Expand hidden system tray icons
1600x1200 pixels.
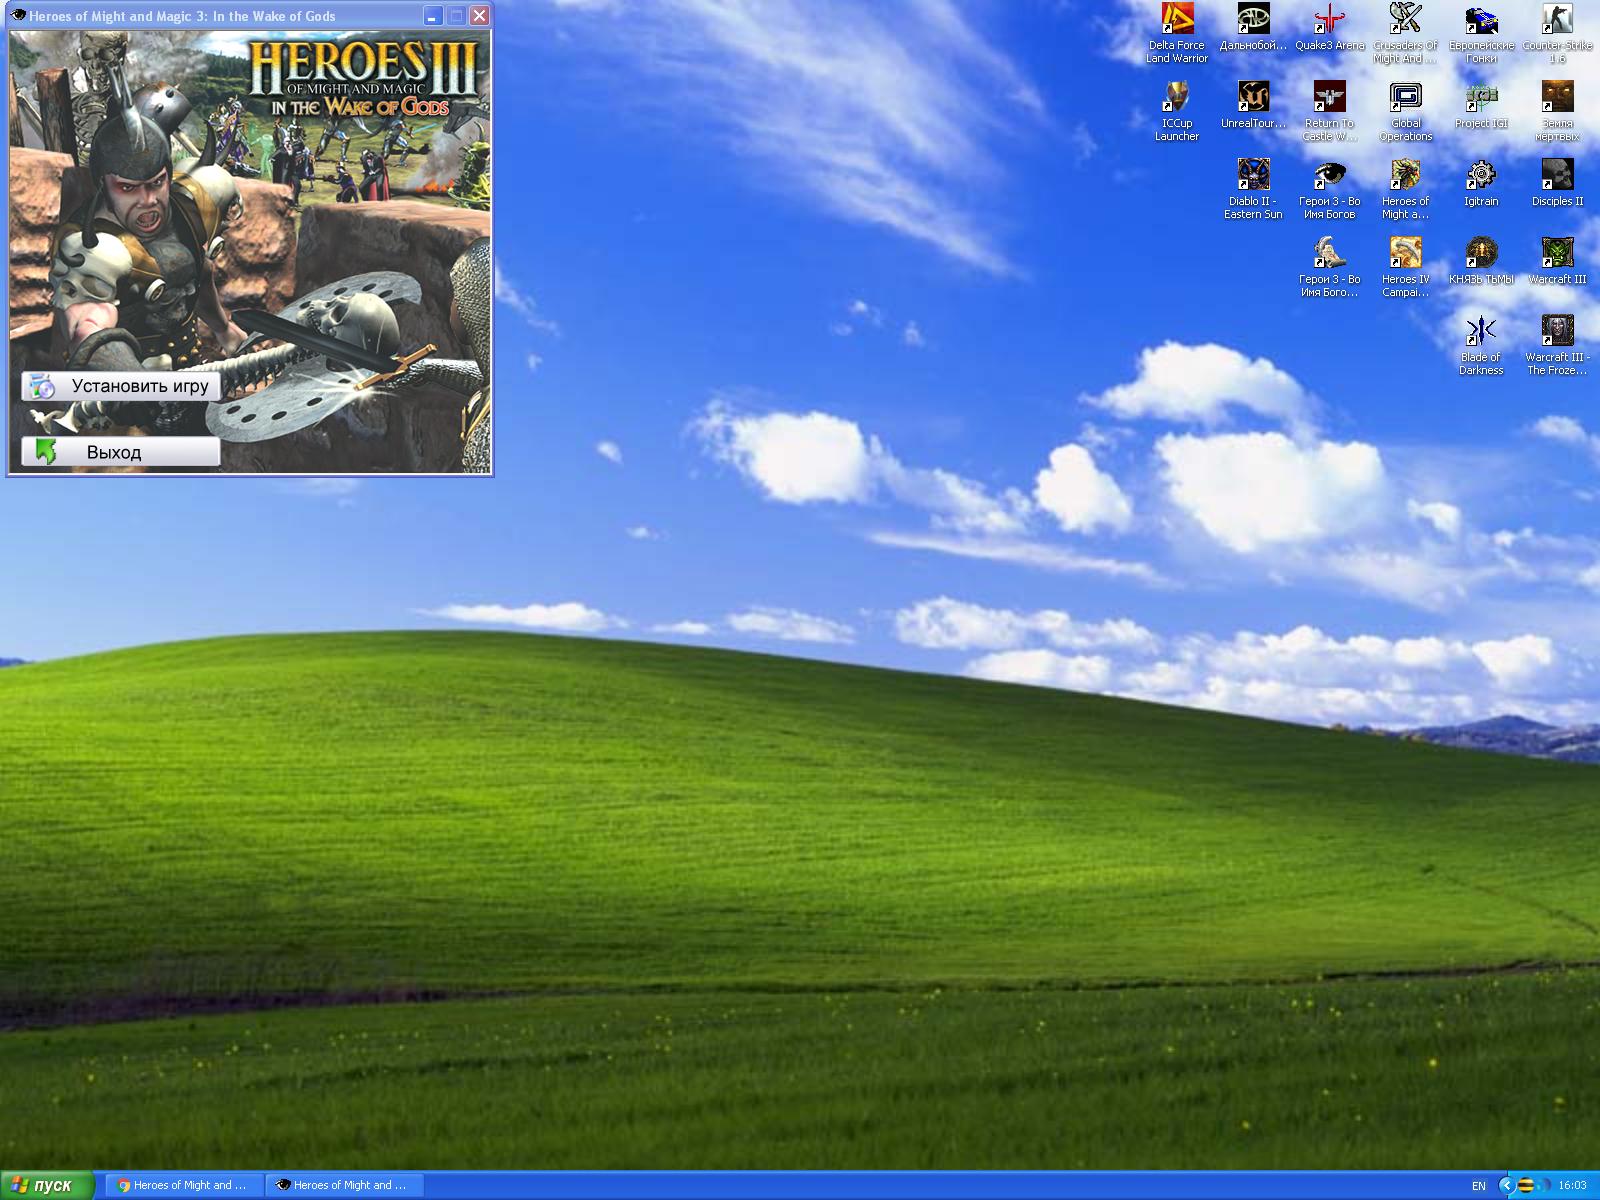[1506, 1186]
